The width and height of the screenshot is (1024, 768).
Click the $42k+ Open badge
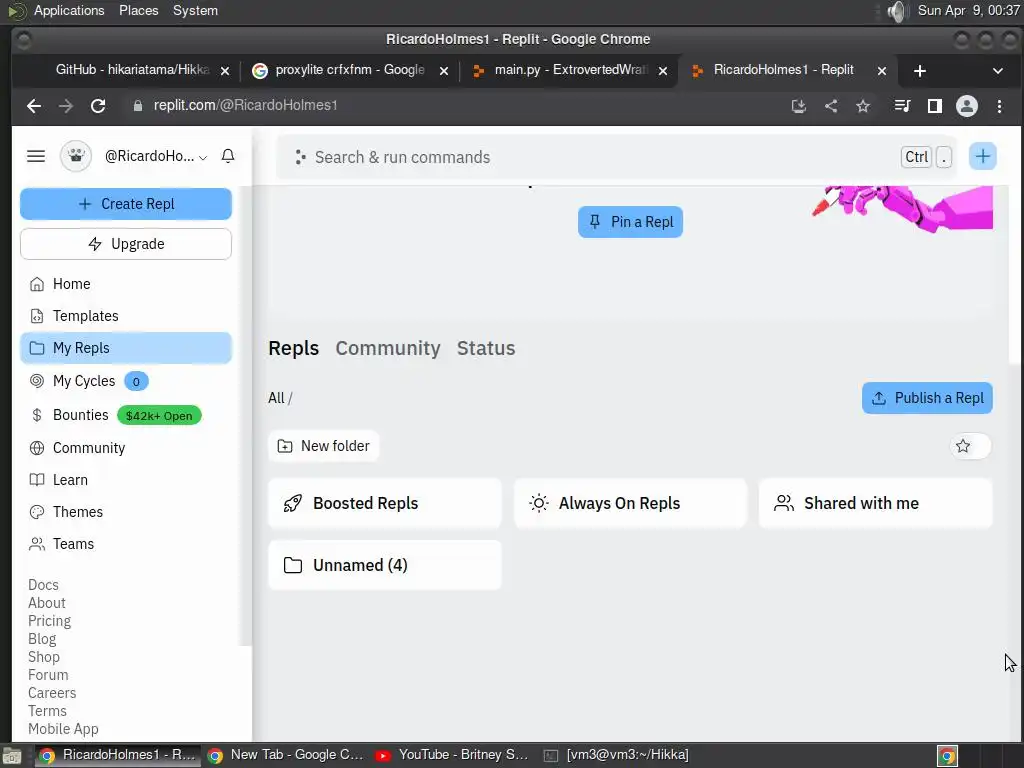point(159,416)
